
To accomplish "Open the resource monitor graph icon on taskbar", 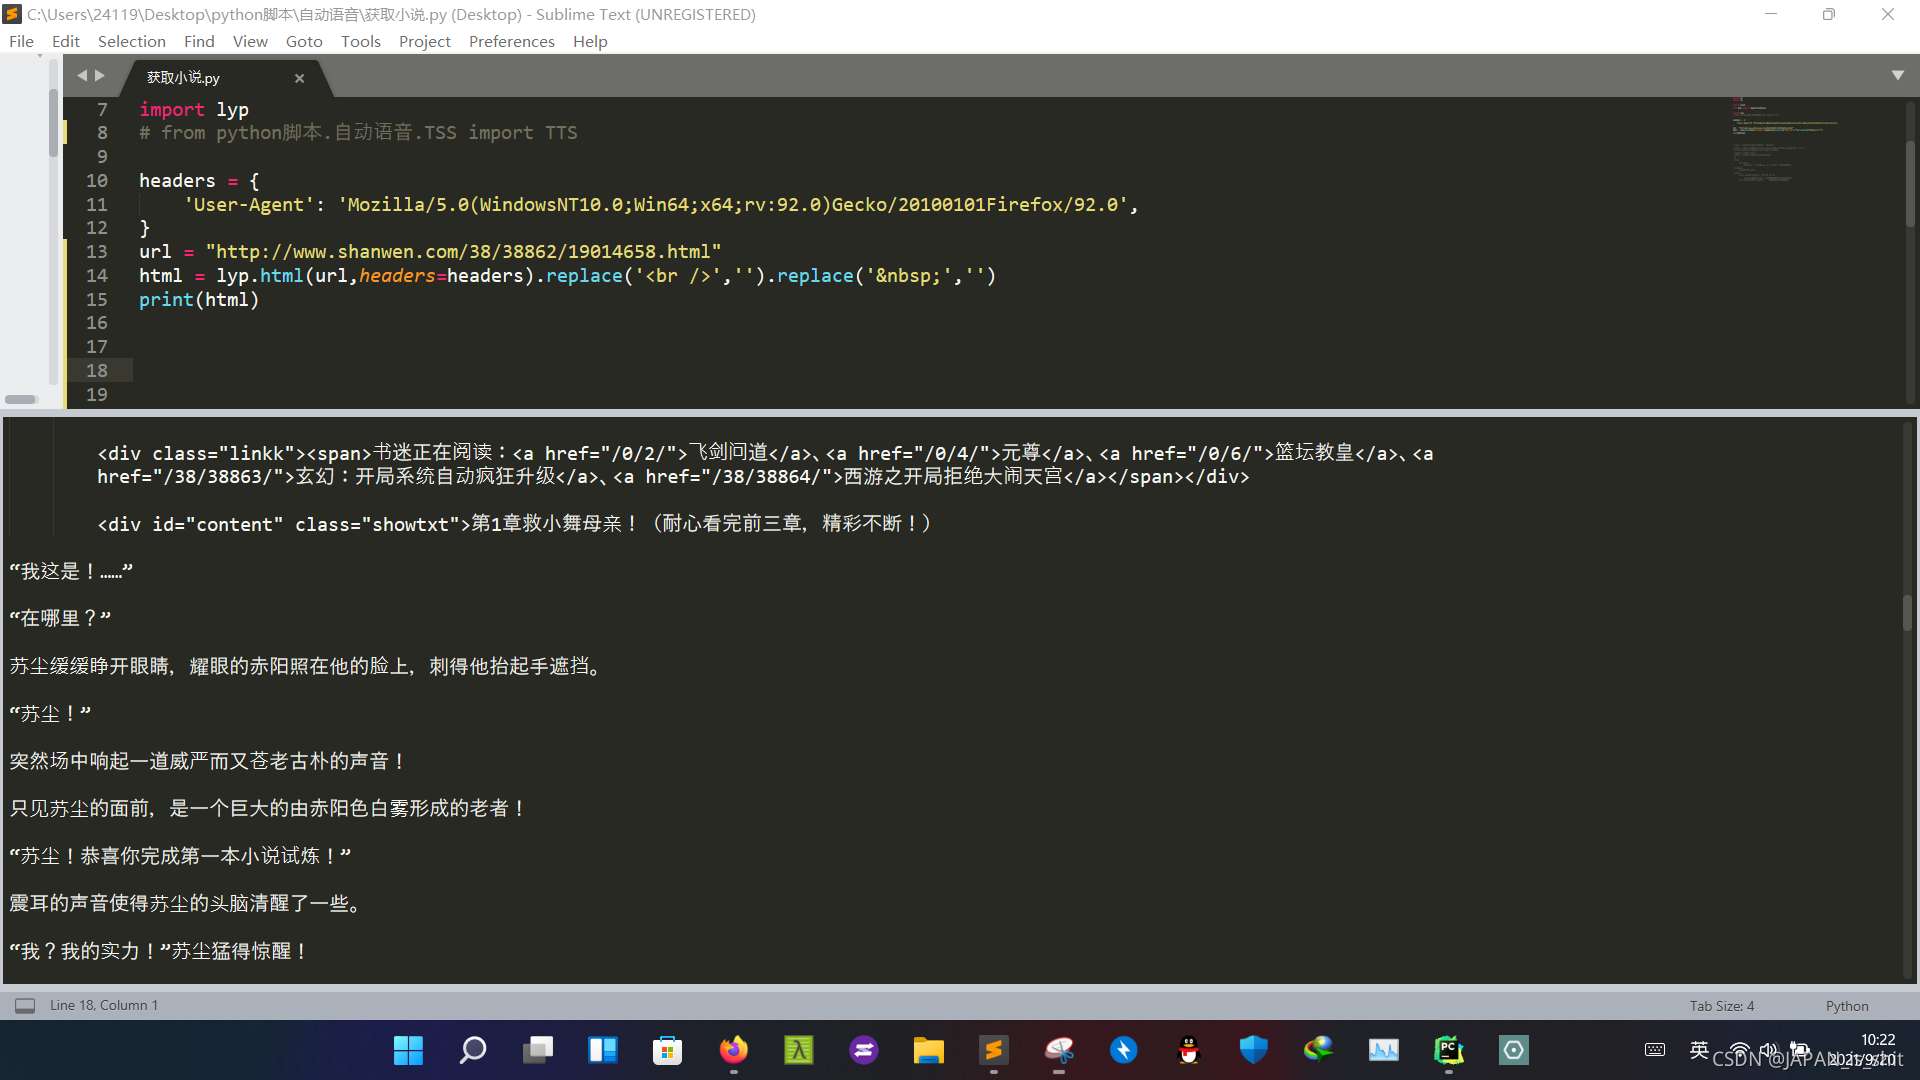I will click(1384, 1050).
